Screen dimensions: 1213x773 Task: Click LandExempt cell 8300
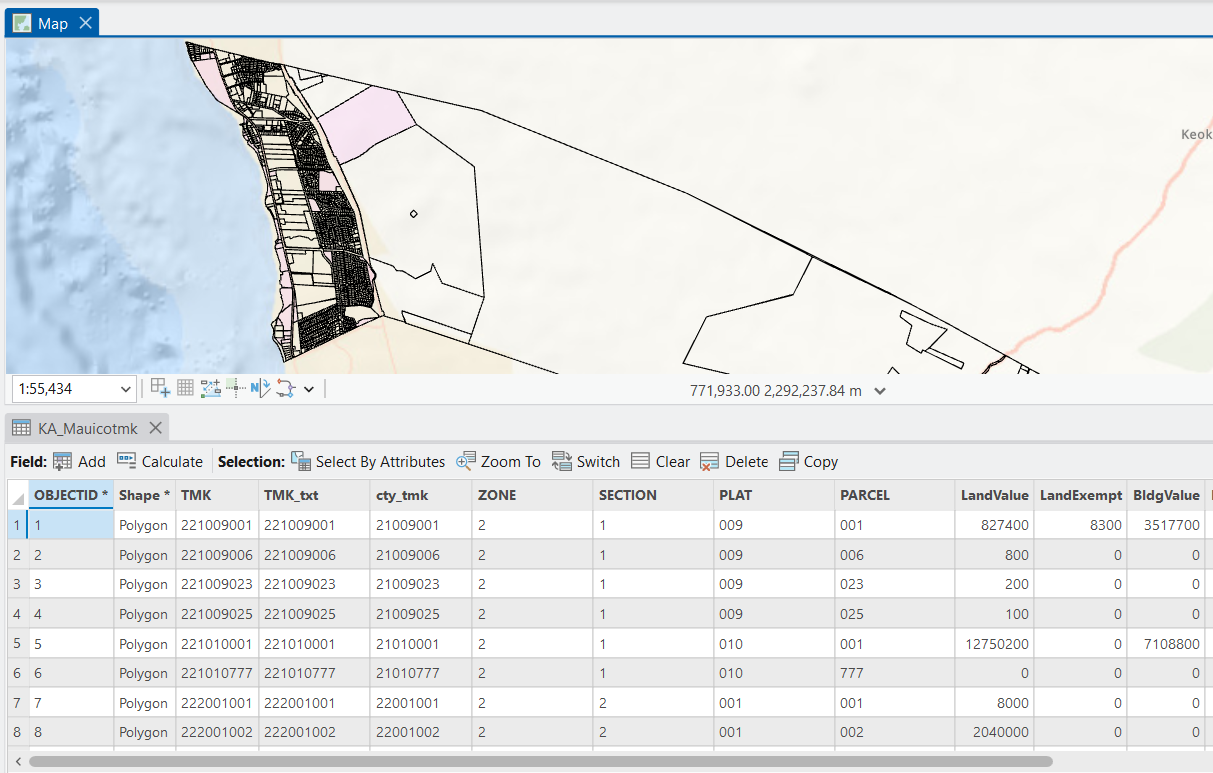point(1080,525)
